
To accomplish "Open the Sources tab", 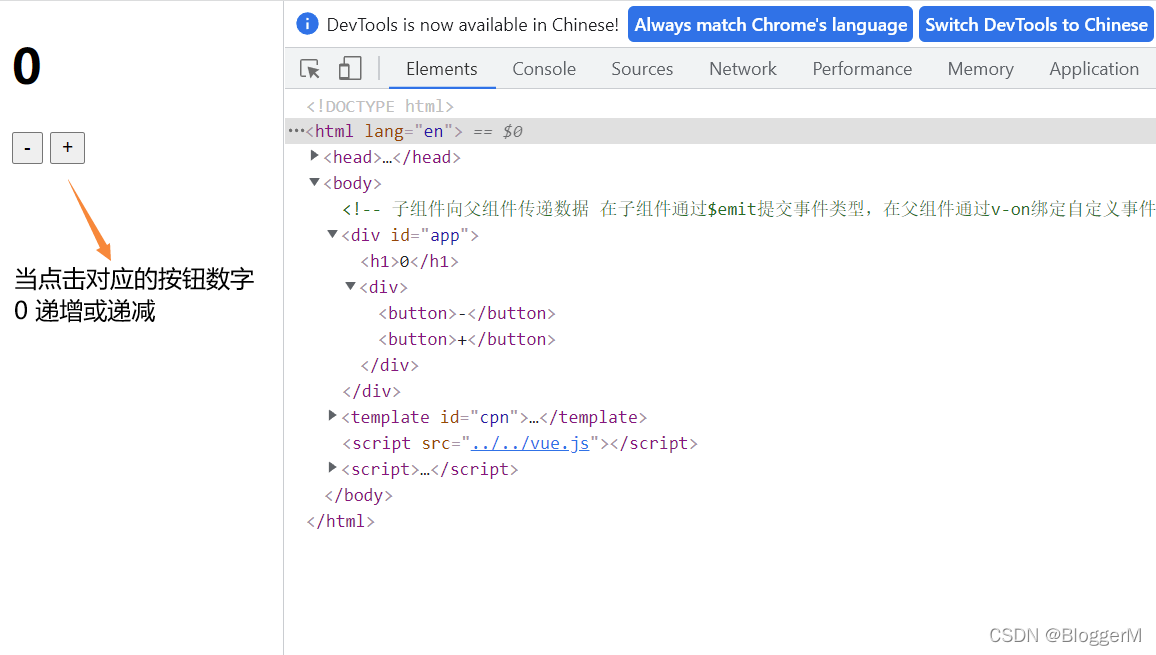I will click(x=642, y=69).
